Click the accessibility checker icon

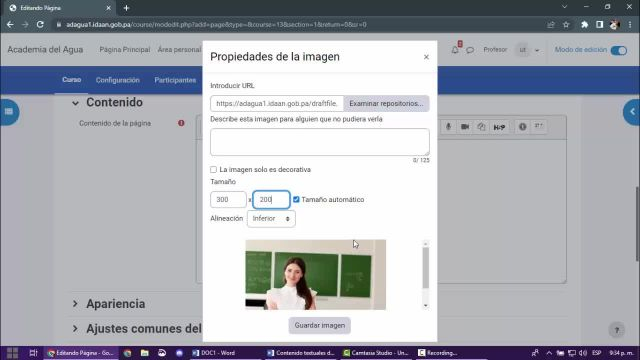(522, 127)
